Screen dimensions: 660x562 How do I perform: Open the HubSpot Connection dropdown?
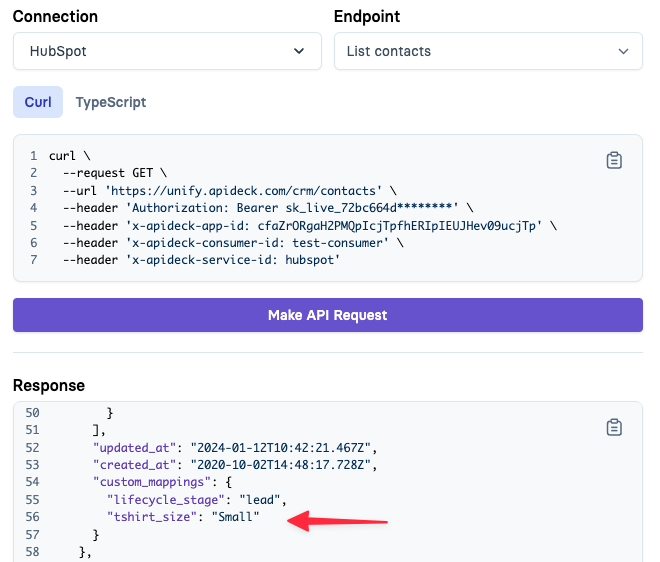click(167, 51)
